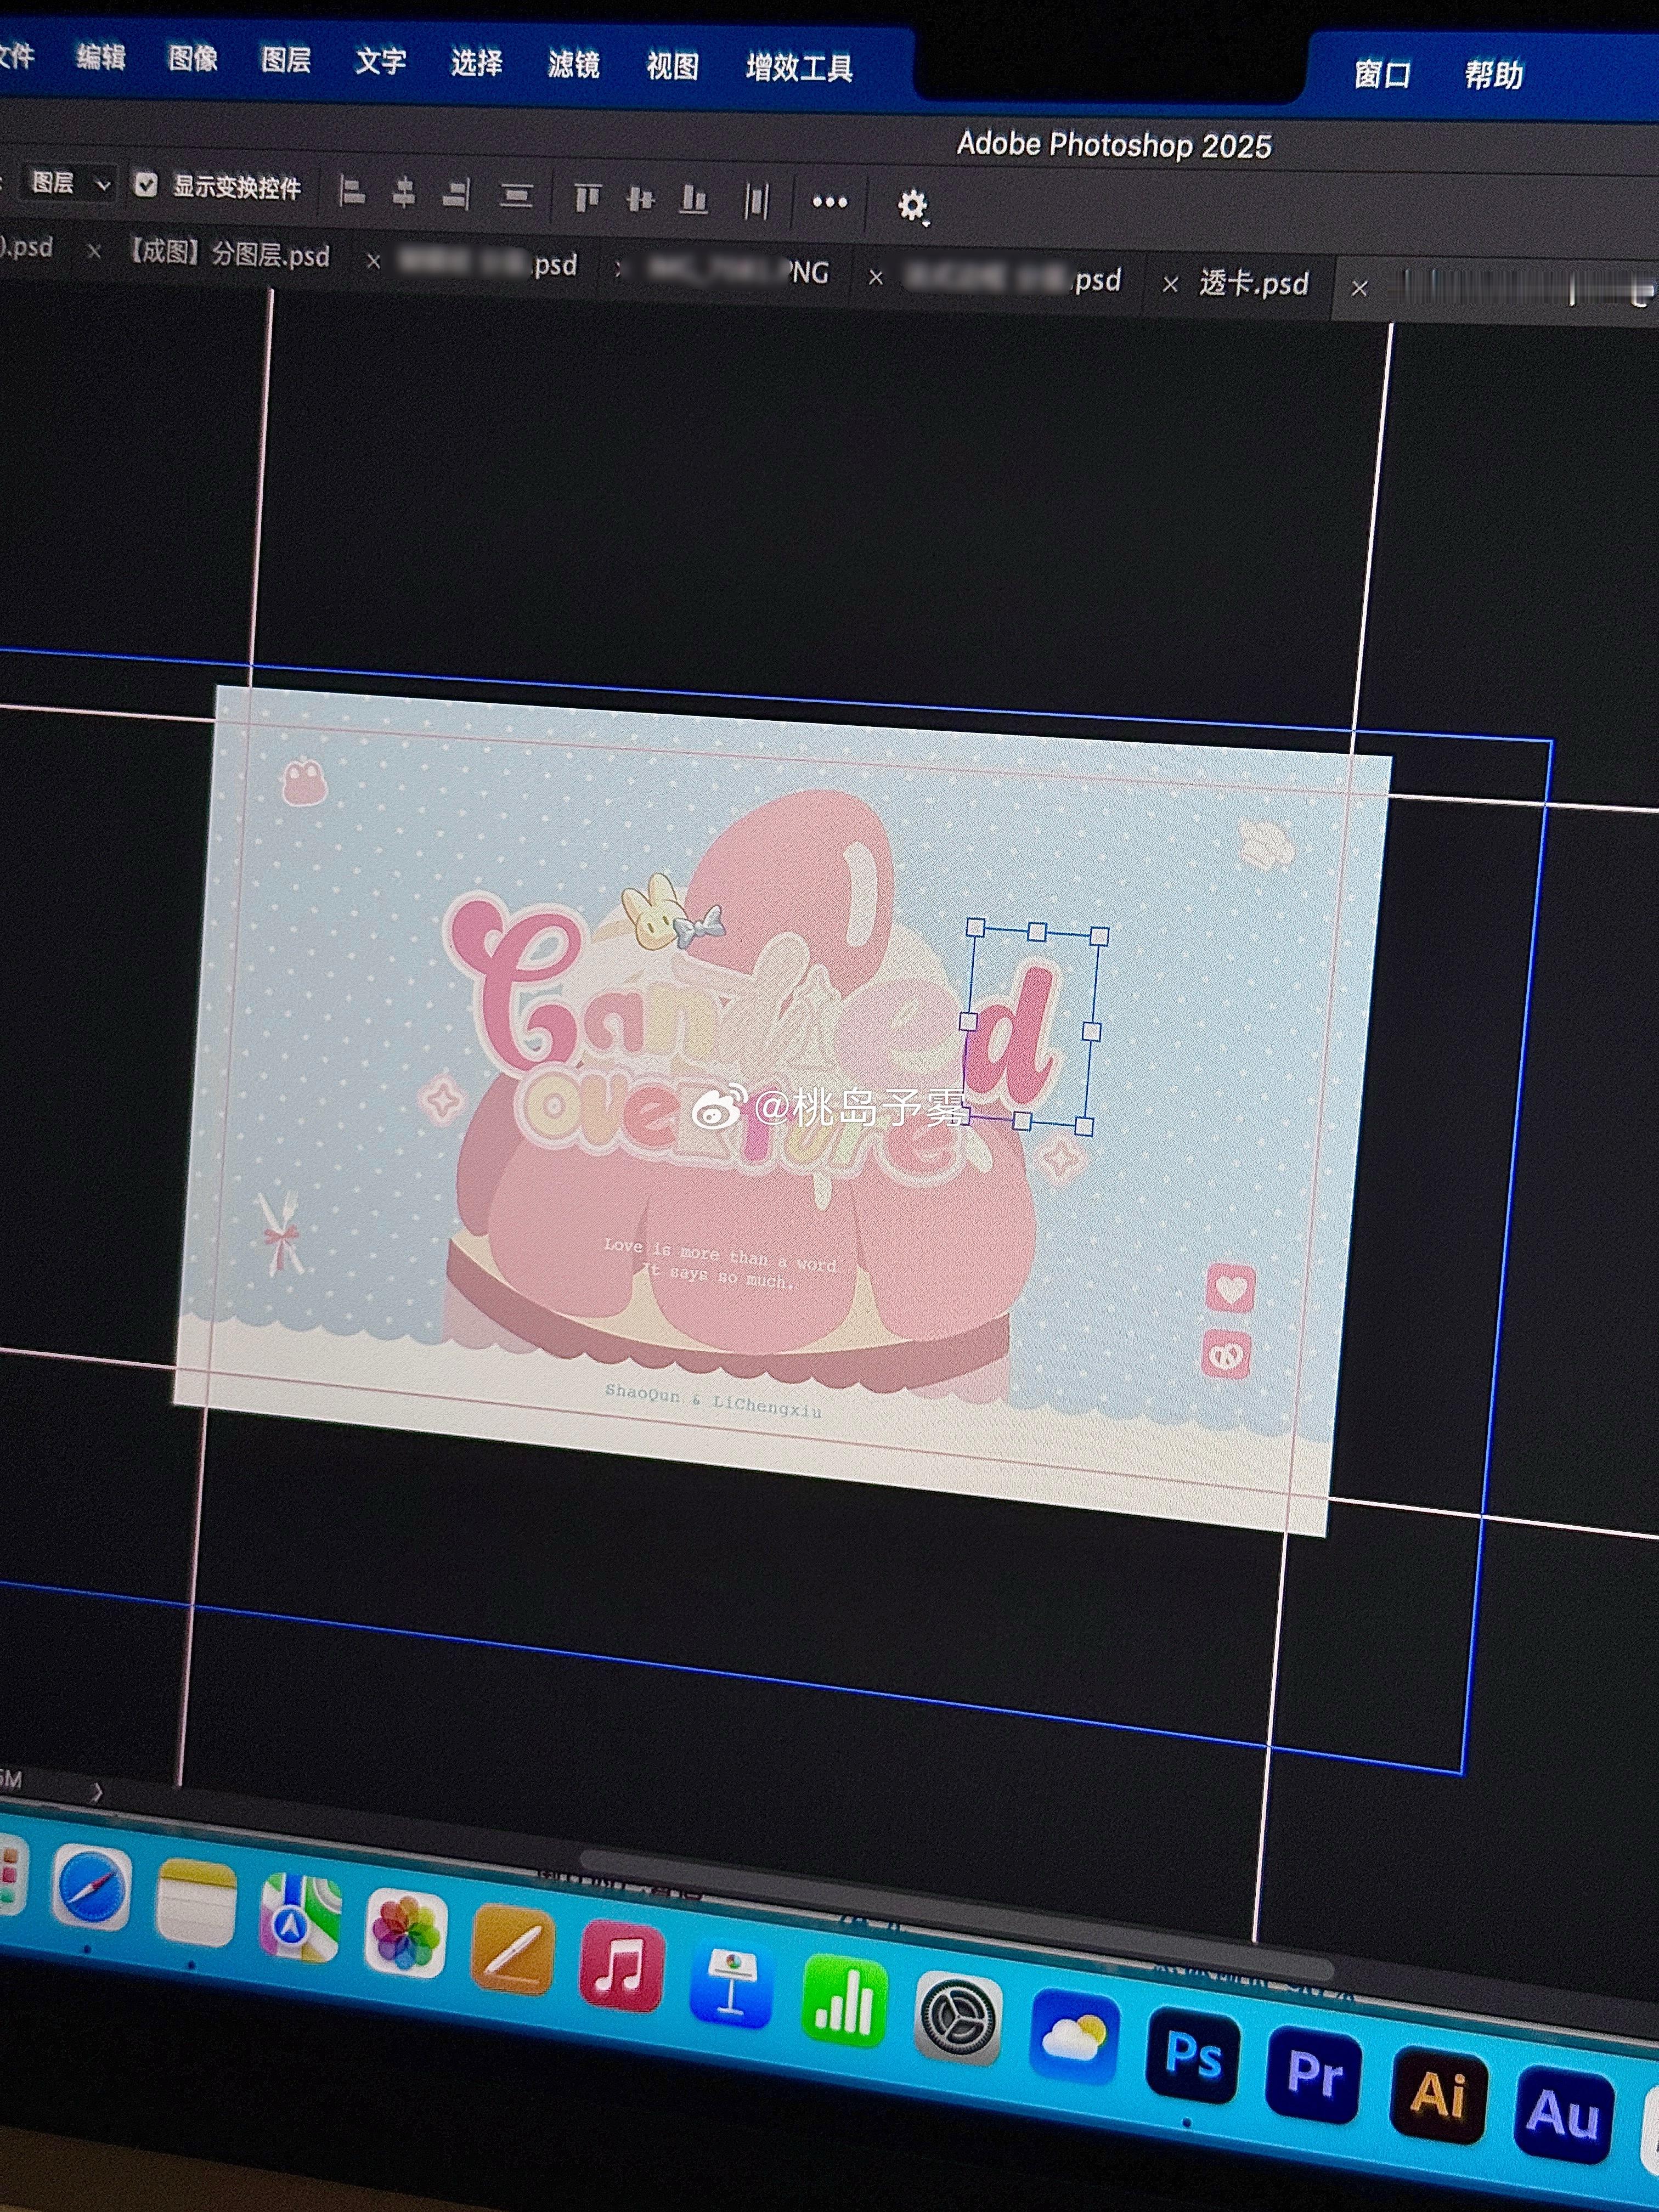Open Music from the Dock
This screenshot has width=1659, height=2212.
point(621,1965)
